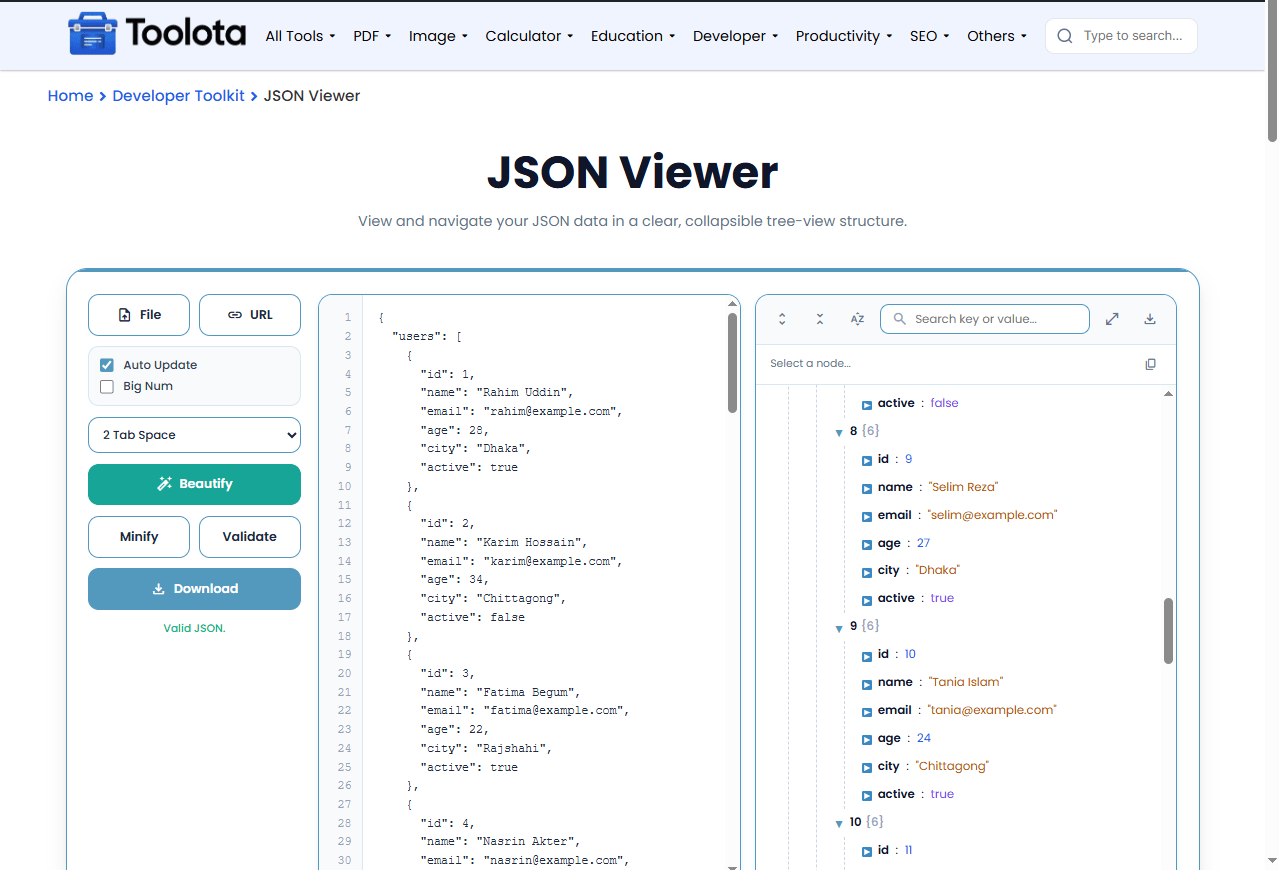Open Developer Toolkit breadcrumb link

coord(178,96)
